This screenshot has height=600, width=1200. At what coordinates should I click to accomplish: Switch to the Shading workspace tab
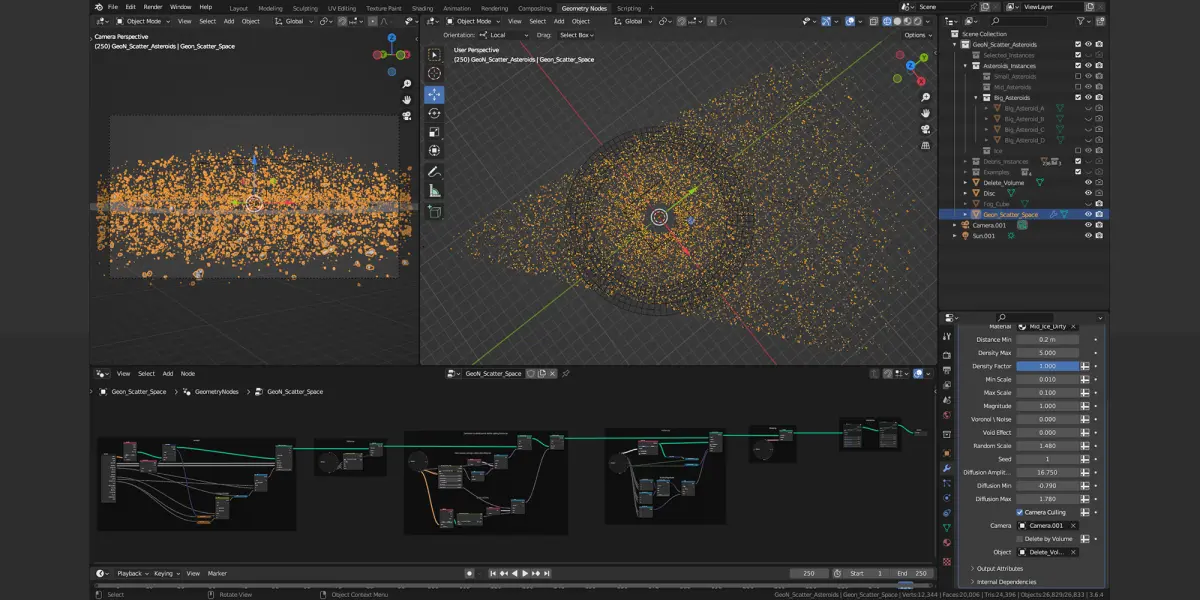click(x=423, y=8)
